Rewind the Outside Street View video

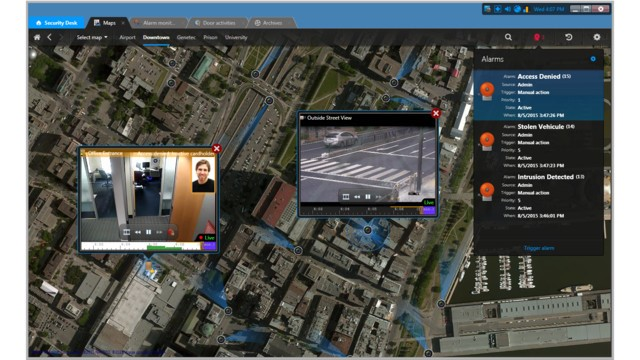357,197
